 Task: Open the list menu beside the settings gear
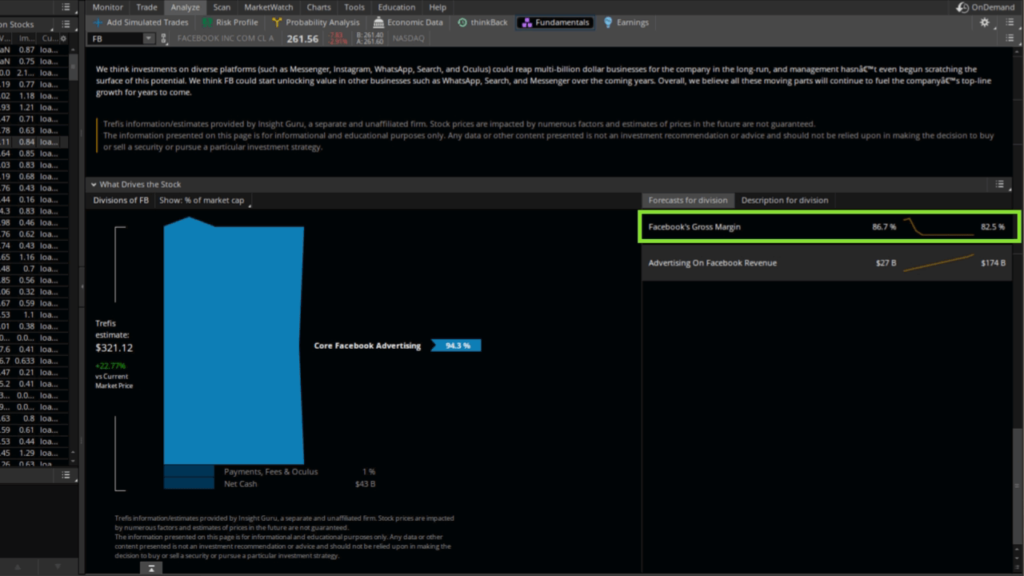click(x=1010, y=22)
